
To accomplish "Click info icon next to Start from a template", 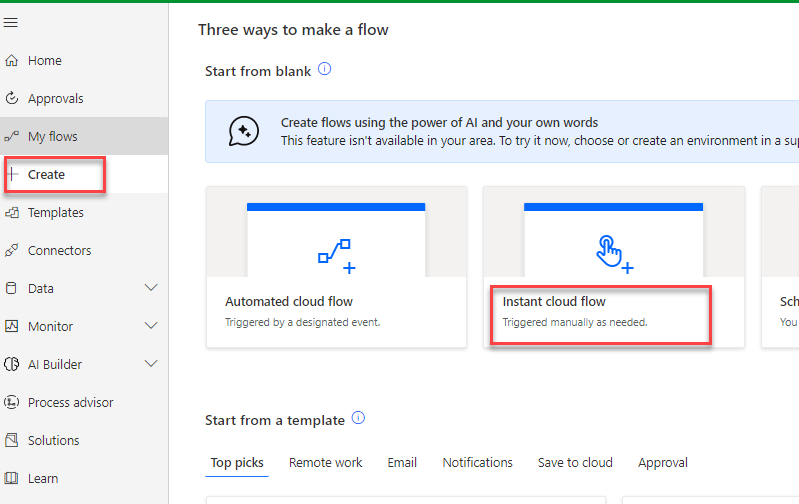I will coord(359,418).
